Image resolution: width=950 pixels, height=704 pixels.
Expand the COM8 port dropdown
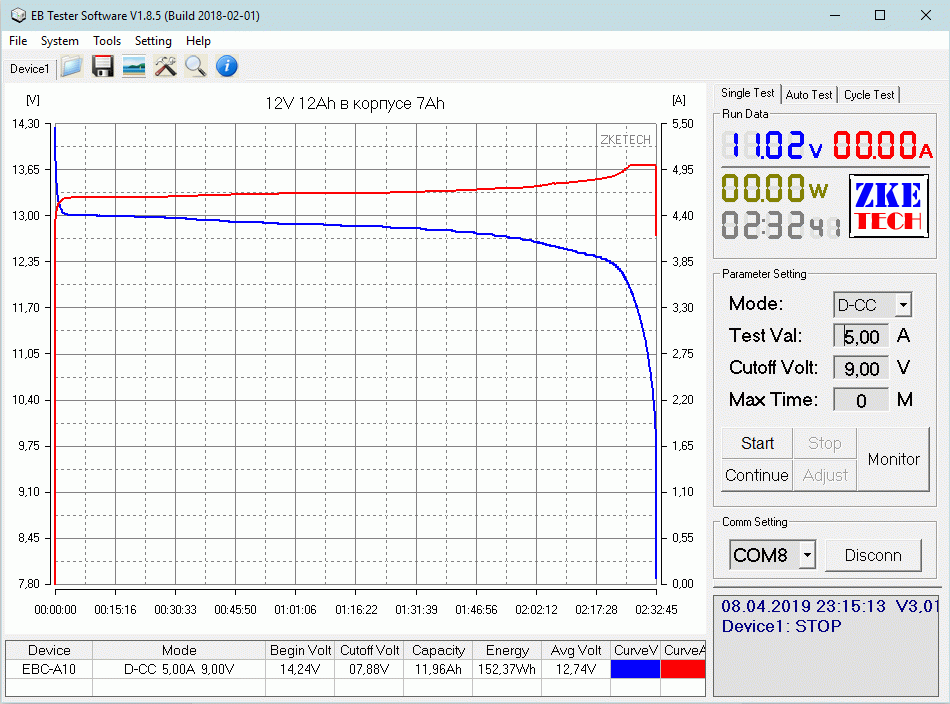pyautogui.click(x=807, y=555)
